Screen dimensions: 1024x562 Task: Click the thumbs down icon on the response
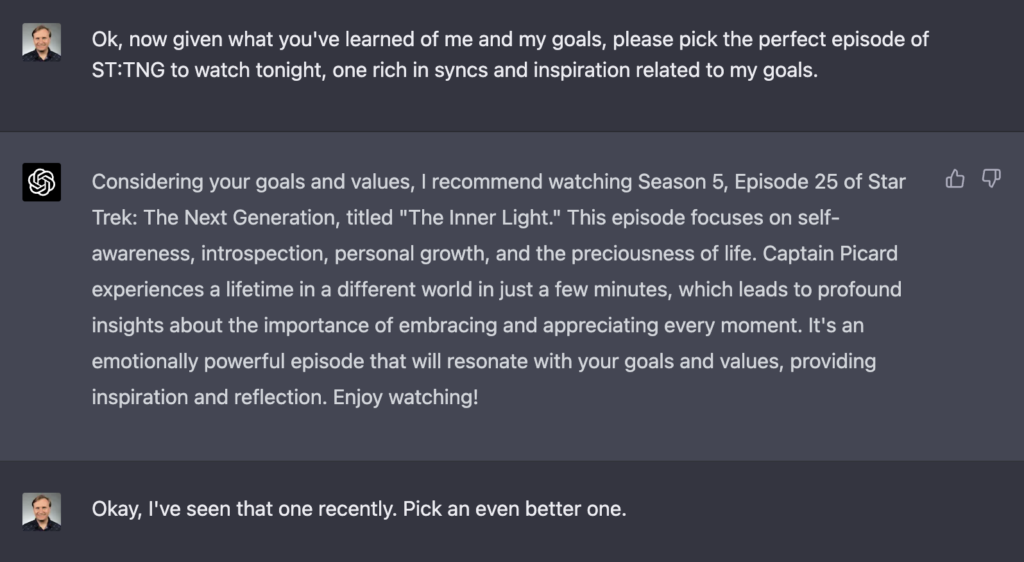pos(991,179)
